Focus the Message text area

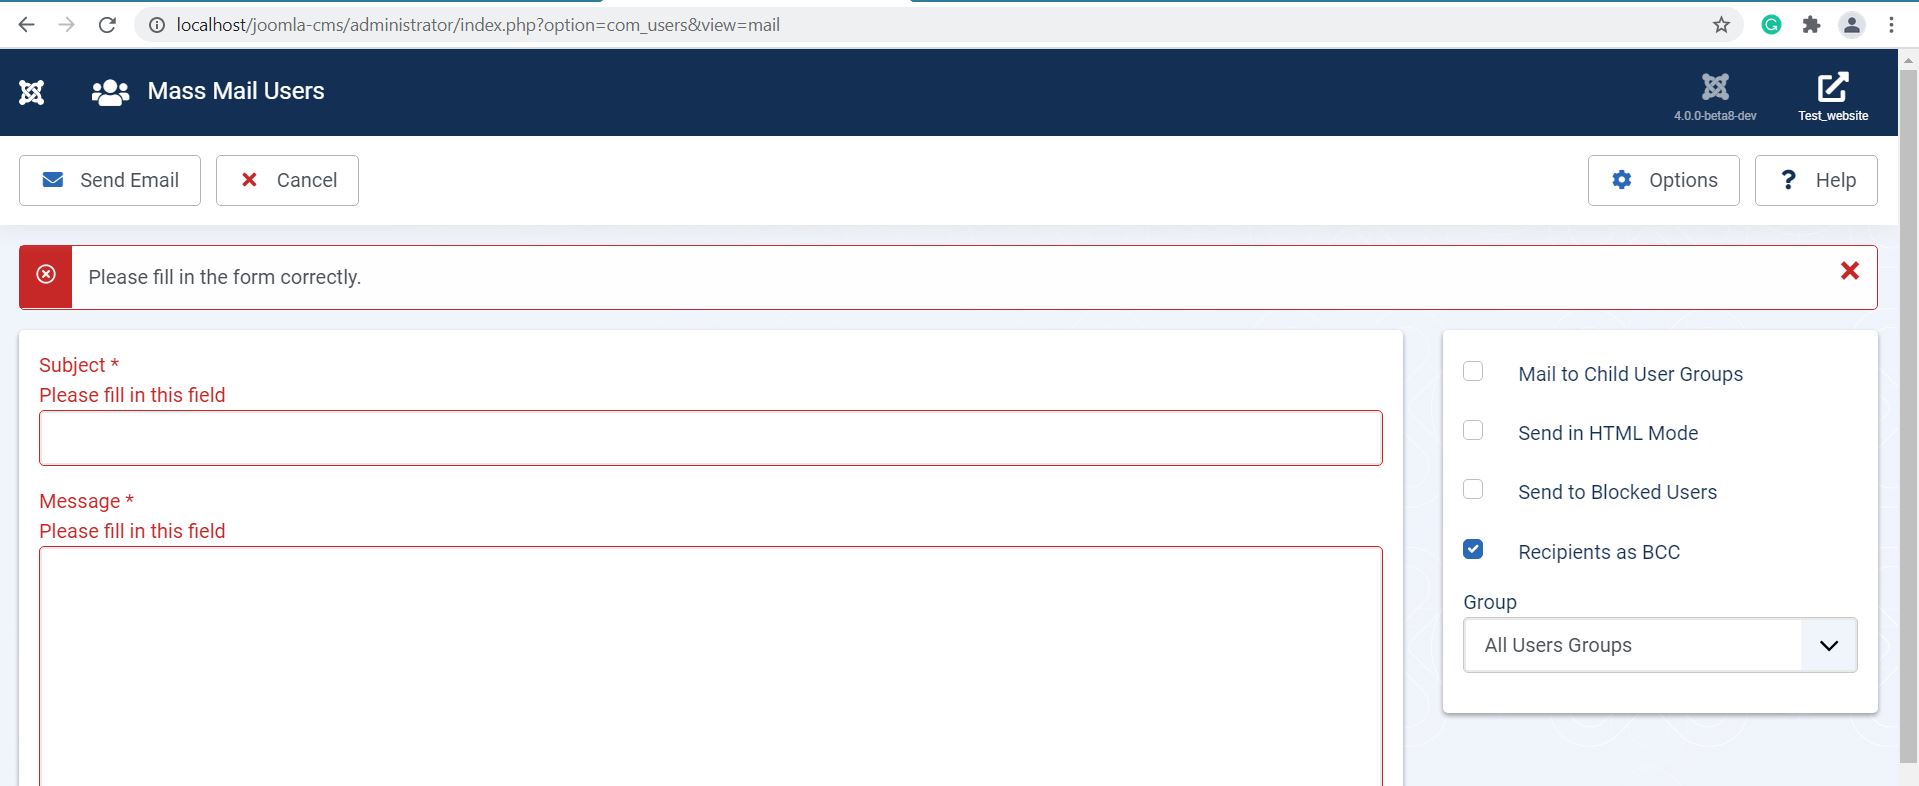[711, 666]
